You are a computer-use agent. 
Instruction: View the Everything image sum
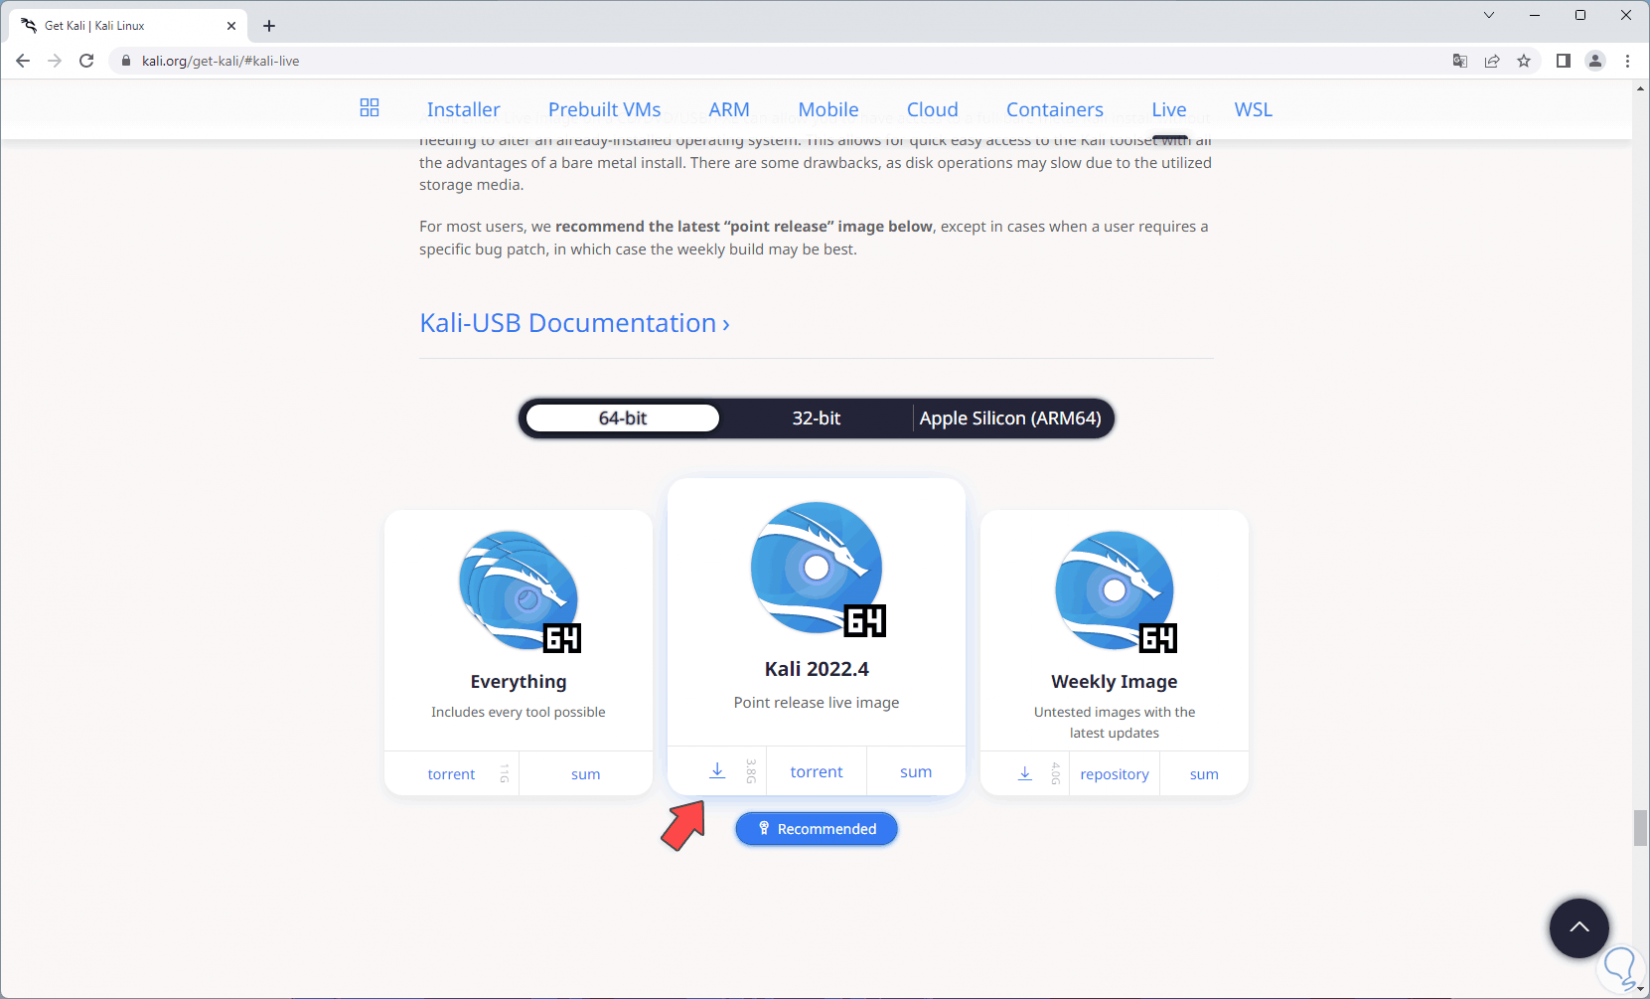585,774
